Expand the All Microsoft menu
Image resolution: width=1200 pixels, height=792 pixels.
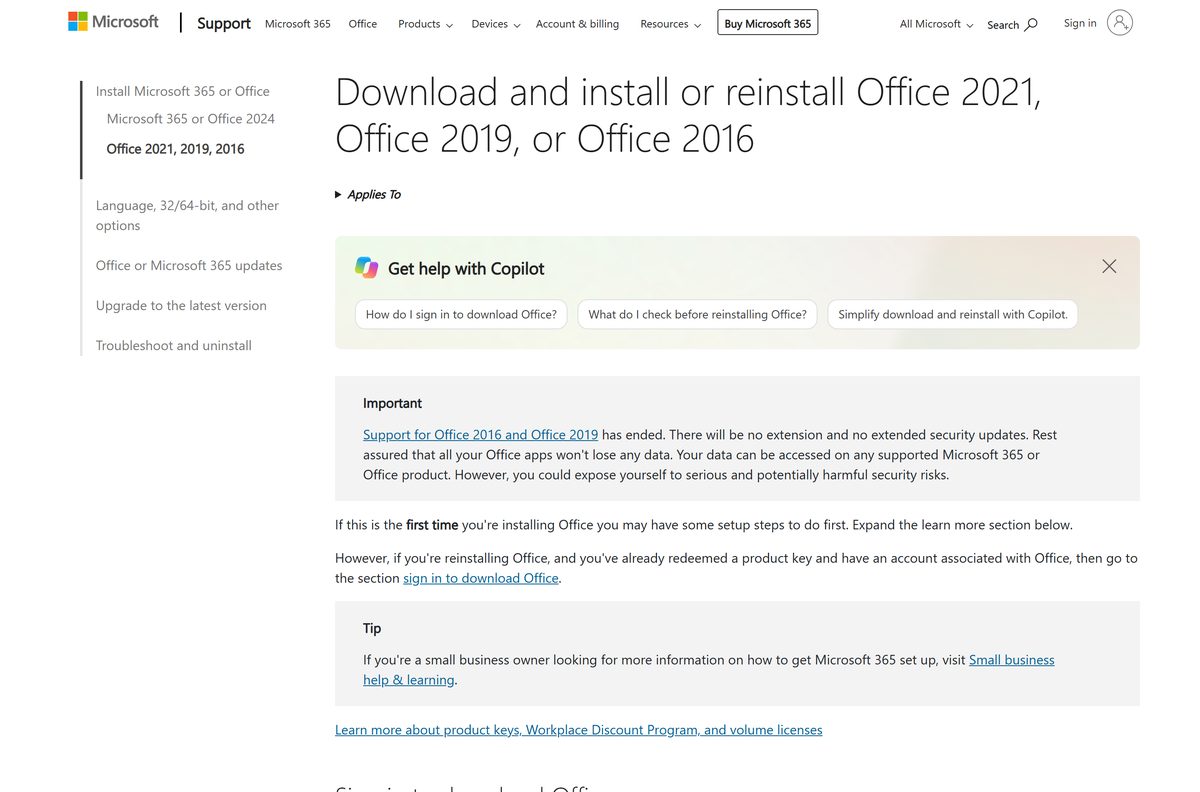click(x=936, y=24)
